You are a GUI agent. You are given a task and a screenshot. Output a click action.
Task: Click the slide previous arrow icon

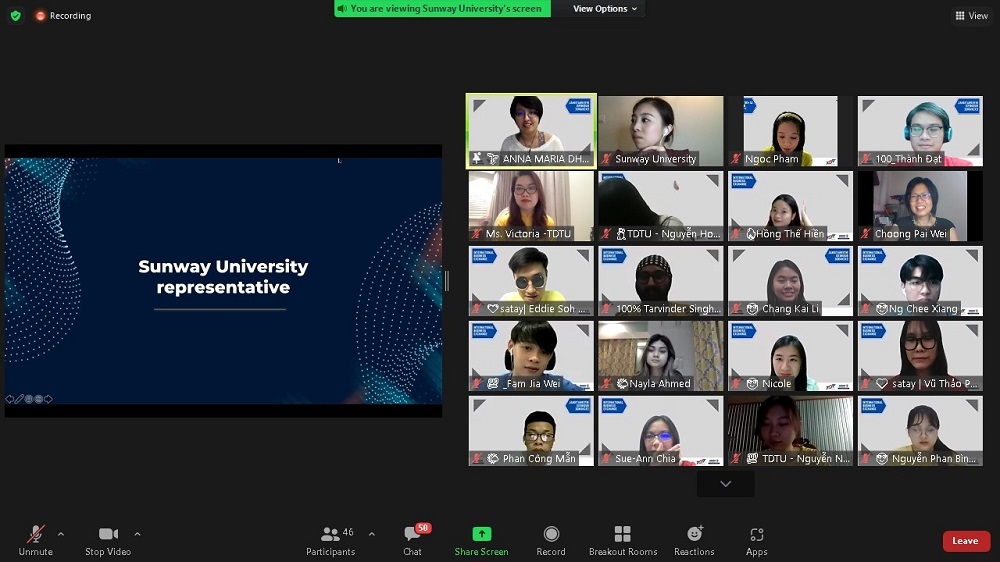[10, 399]
